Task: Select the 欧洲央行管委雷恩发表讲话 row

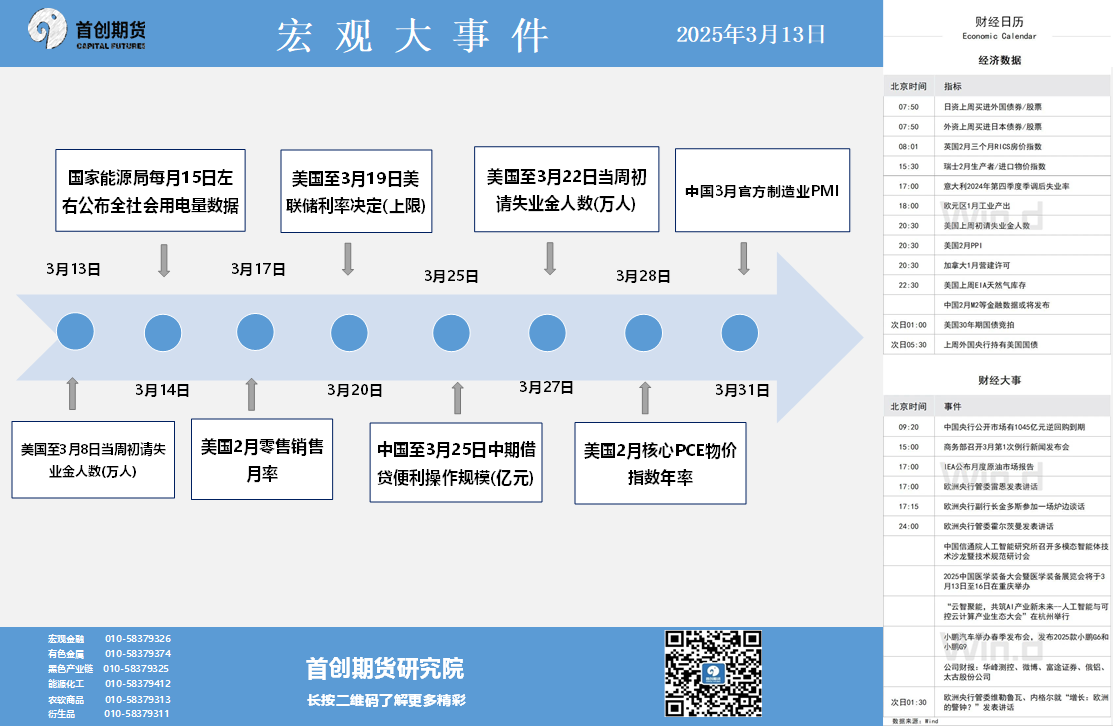Action: pyautogui.click(x=997, y=487)
